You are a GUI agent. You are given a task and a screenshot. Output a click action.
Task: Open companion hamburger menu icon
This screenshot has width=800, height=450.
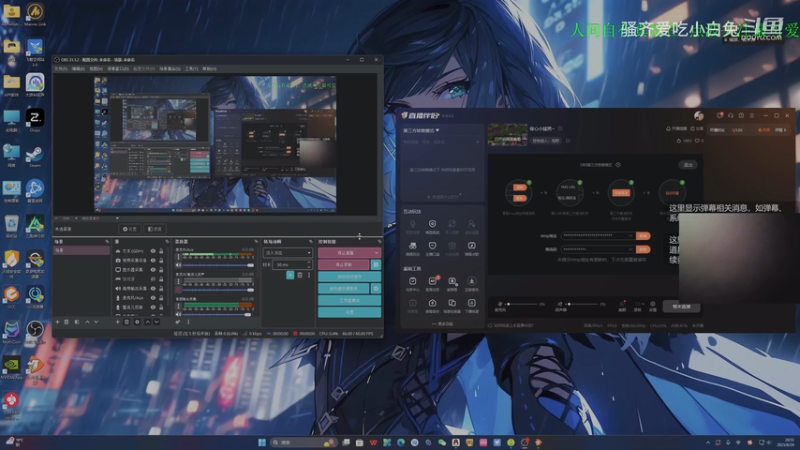pos(752,116)
